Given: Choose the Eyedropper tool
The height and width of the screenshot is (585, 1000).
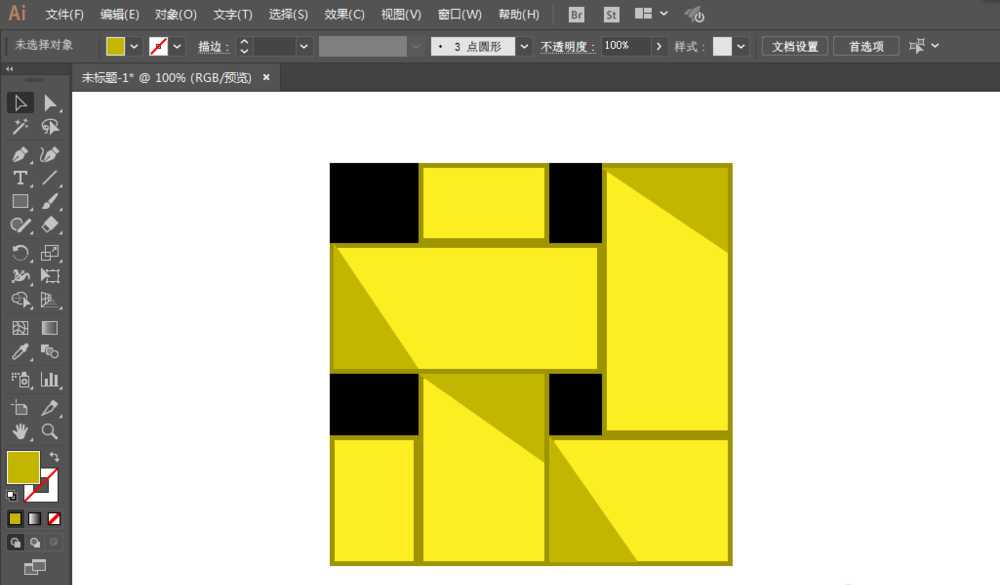Looking at the screenshot, I should coord(19,352).
